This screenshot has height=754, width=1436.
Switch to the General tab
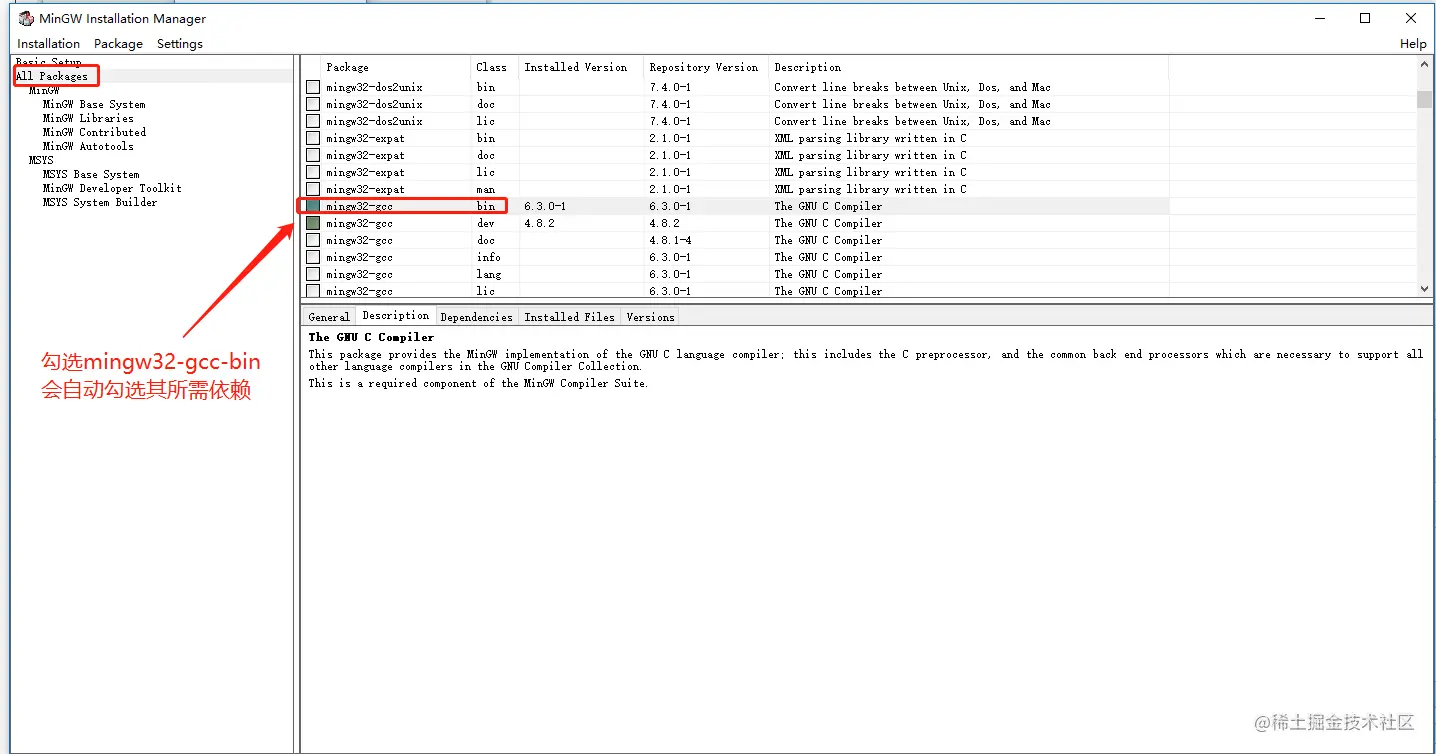pos(329,317)
